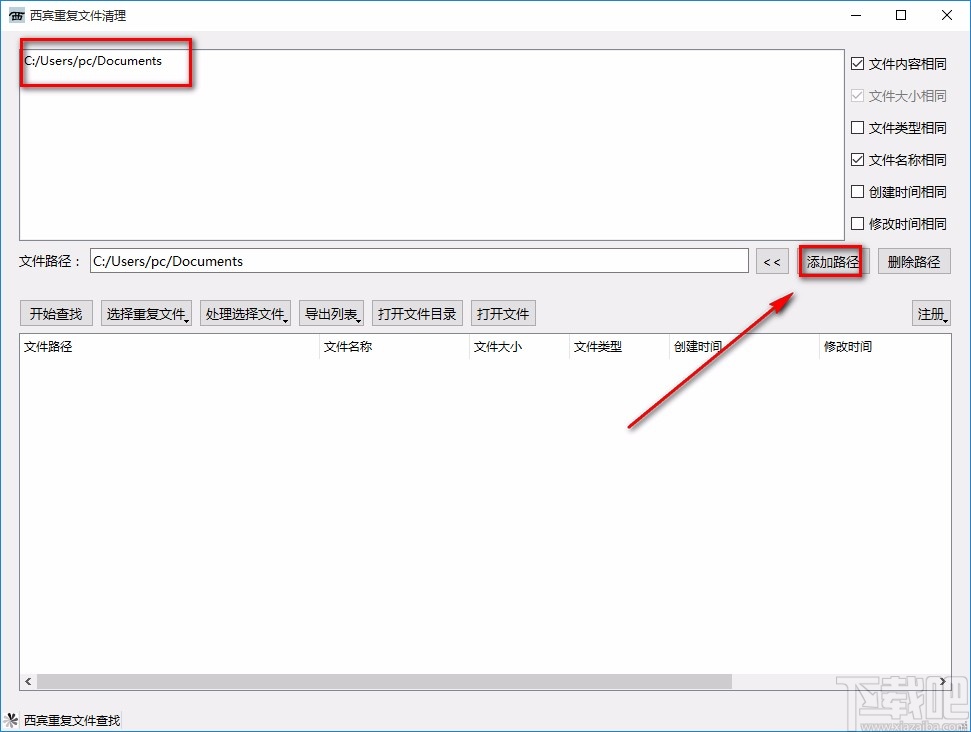Sort by the 文件名称 column header
971x732 pixels.
point(394,347)
